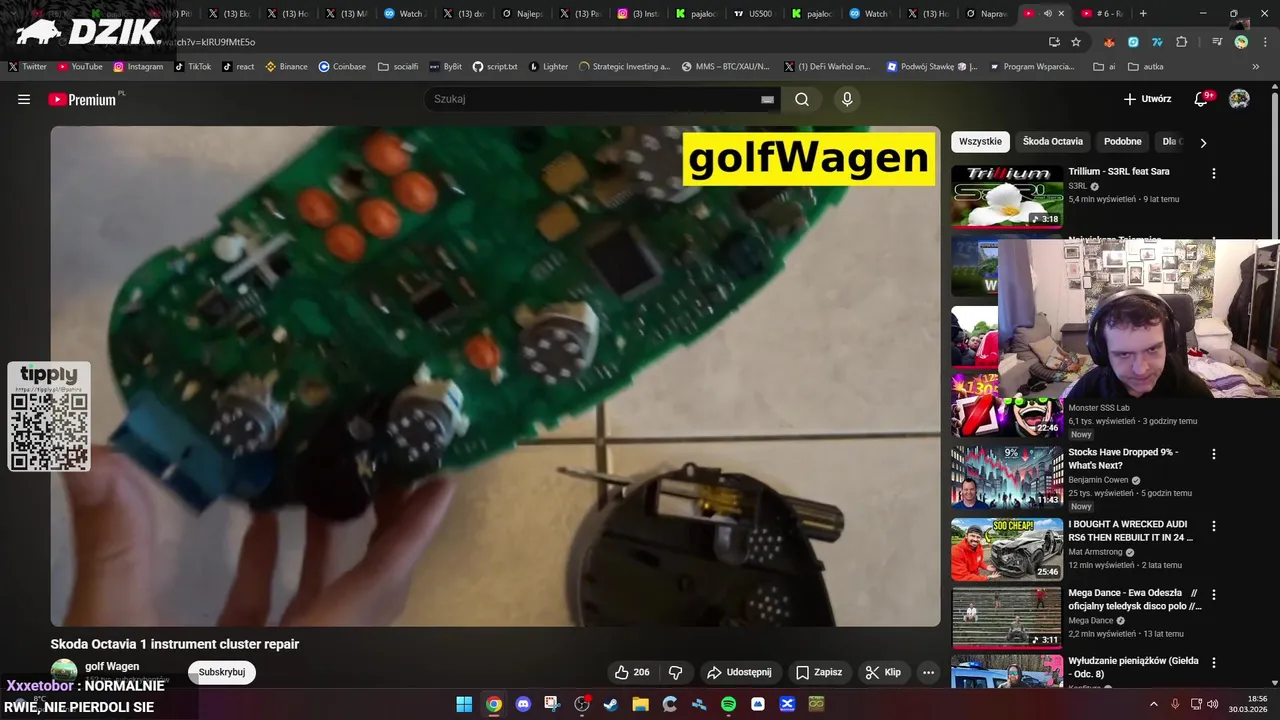Open the YouTube account avatar menu
Viewport: 1280px width, 720px height.
[1239, 99]
